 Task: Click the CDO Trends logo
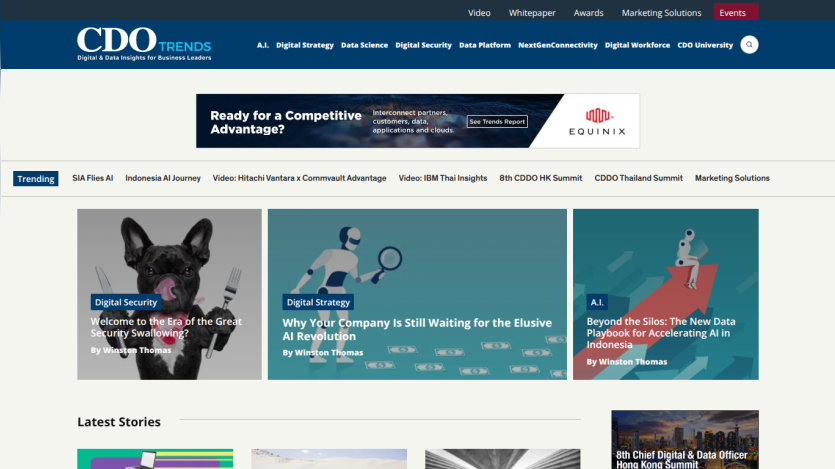(x=144, y=44)
